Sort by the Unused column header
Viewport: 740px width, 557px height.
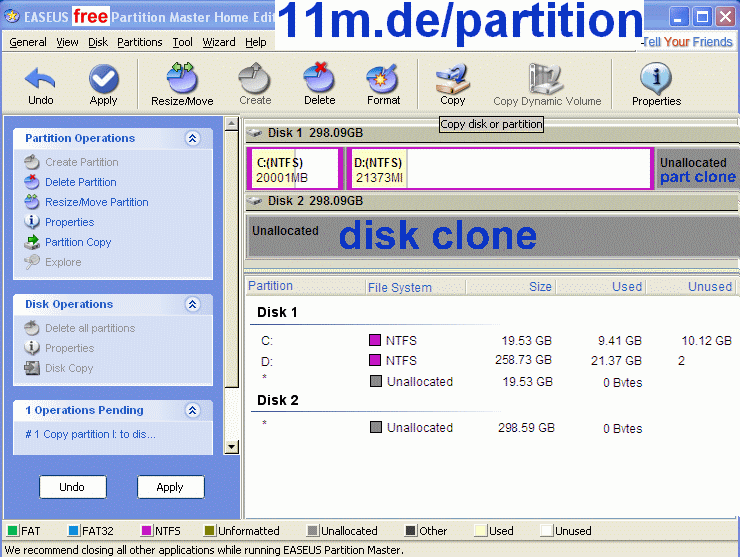(x=691, y=287)
